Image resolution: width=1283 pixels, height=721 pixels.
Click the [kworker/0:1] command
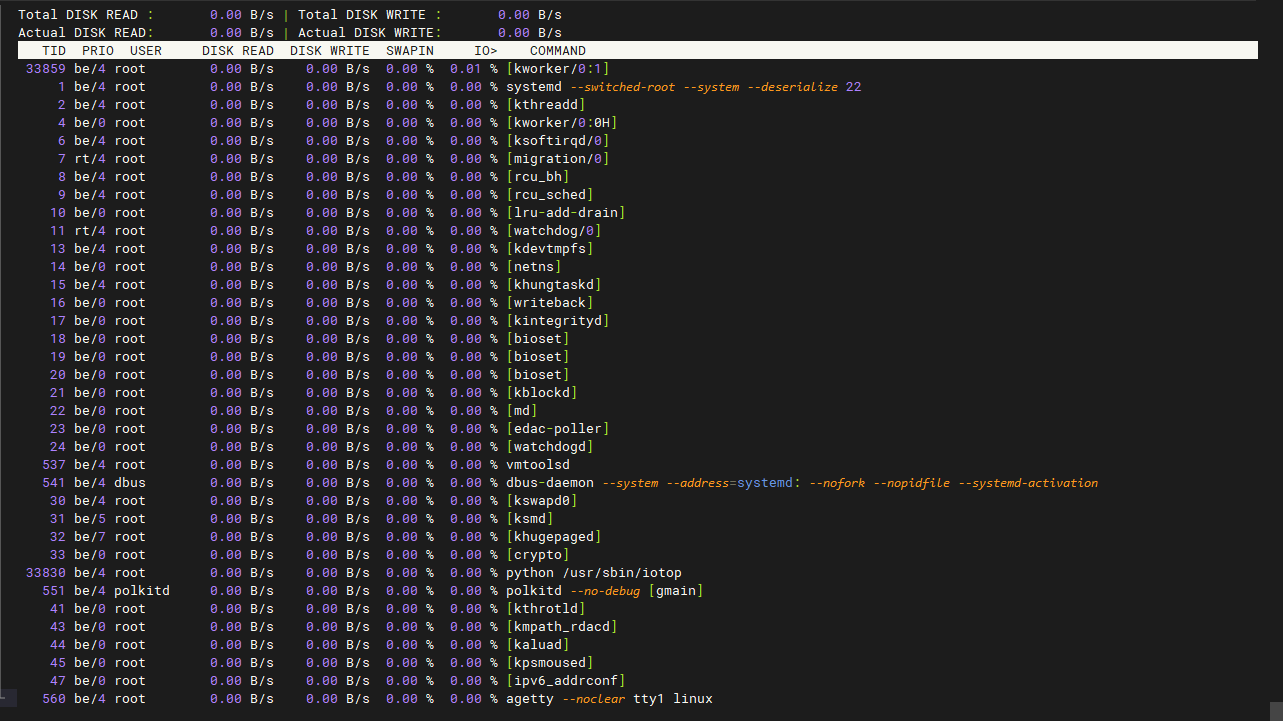click(558, 69)
